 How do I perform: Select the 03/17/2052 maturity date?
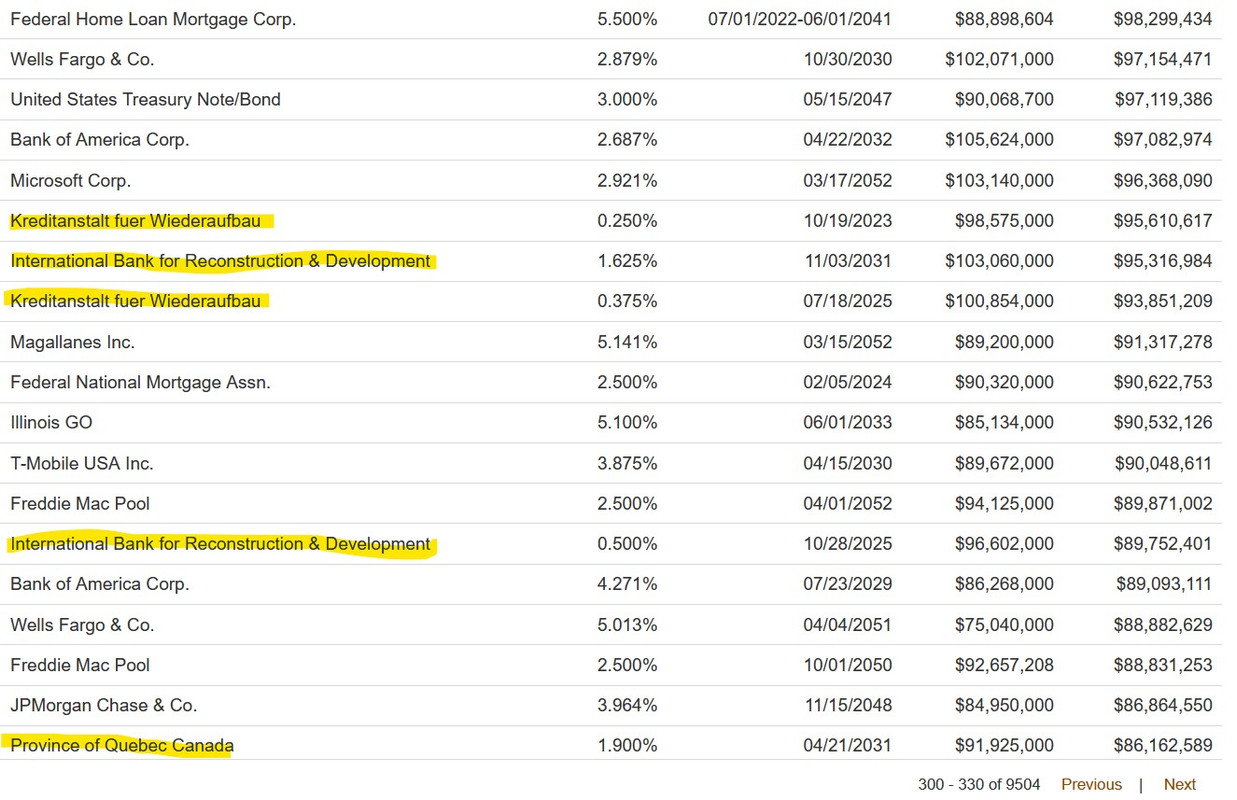(x=848, y=181)
